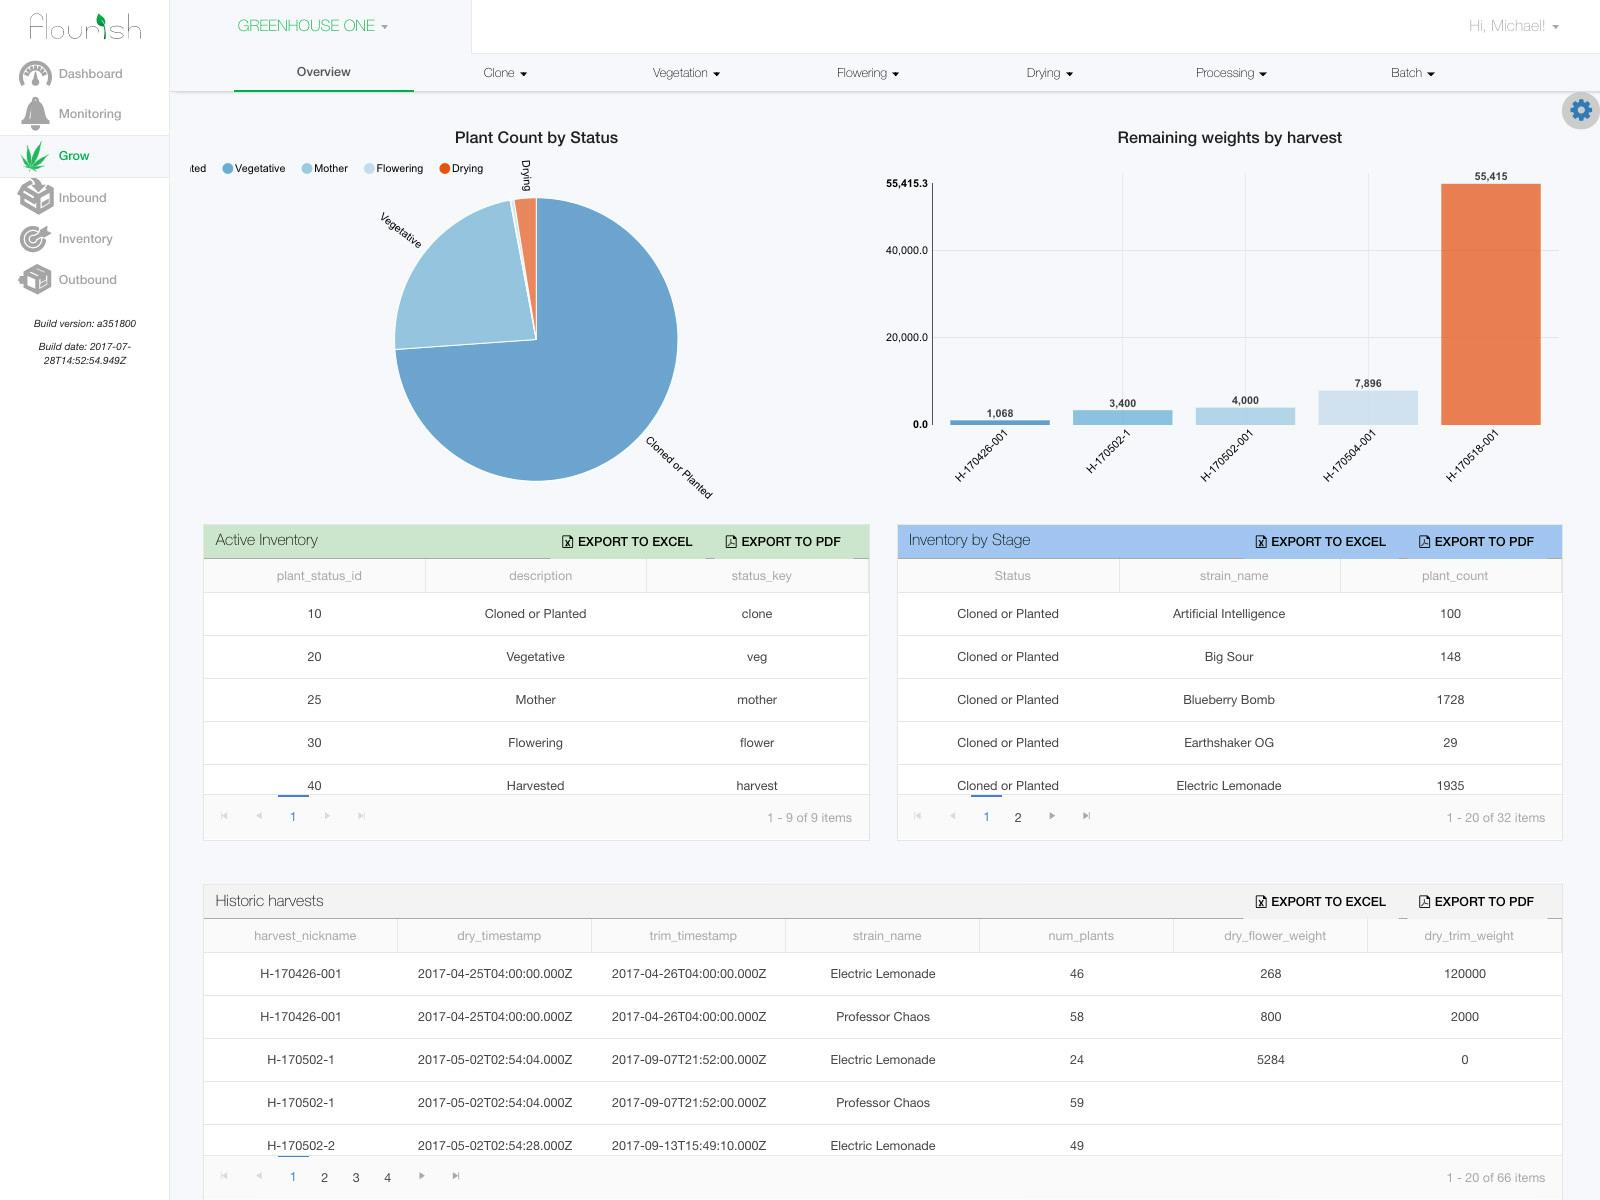Expand the Clone dropdown in the nav
Image resolution: width=1600 pixels, height=1200 pixels.
click(x=504, y=72)
